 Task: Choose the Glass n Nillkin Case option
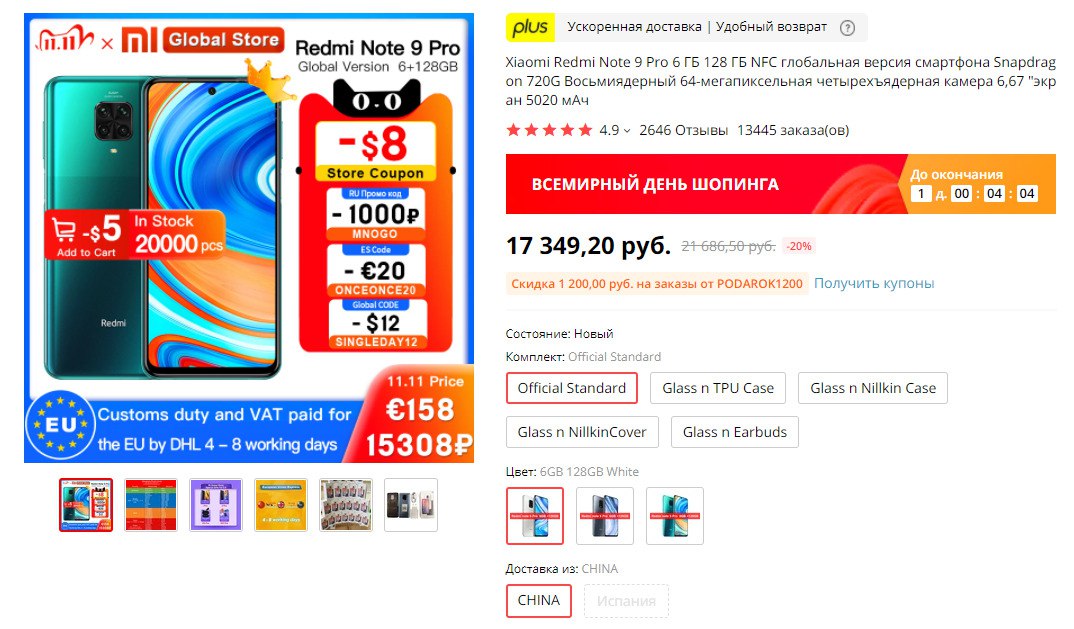873,388
